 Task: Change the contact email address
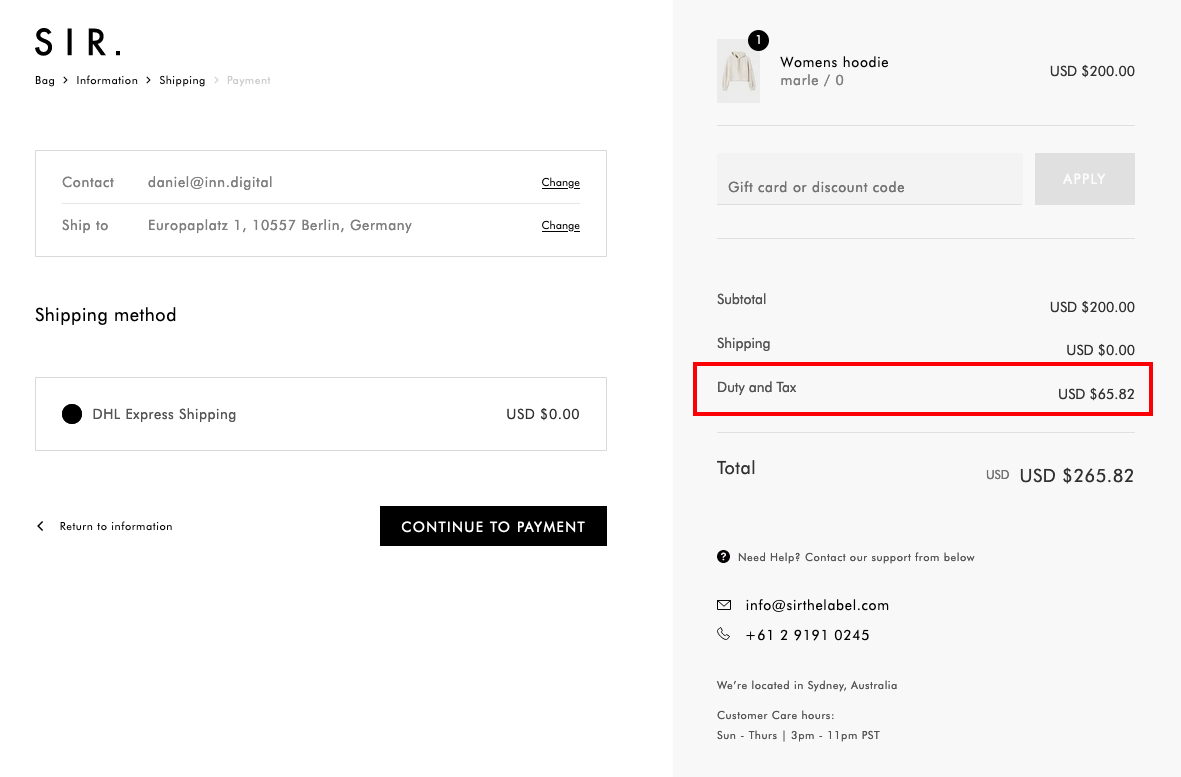tap(560, 183)
